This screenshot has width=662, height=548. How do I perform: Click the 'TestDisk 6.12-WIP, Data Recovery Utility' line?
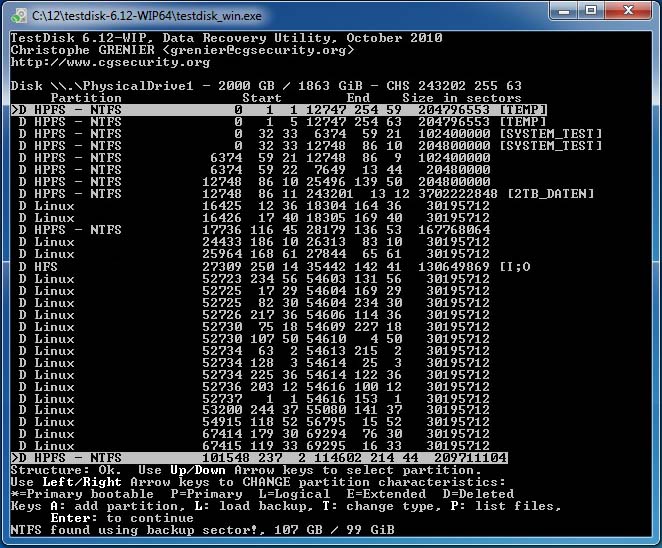tap(226, 38)
